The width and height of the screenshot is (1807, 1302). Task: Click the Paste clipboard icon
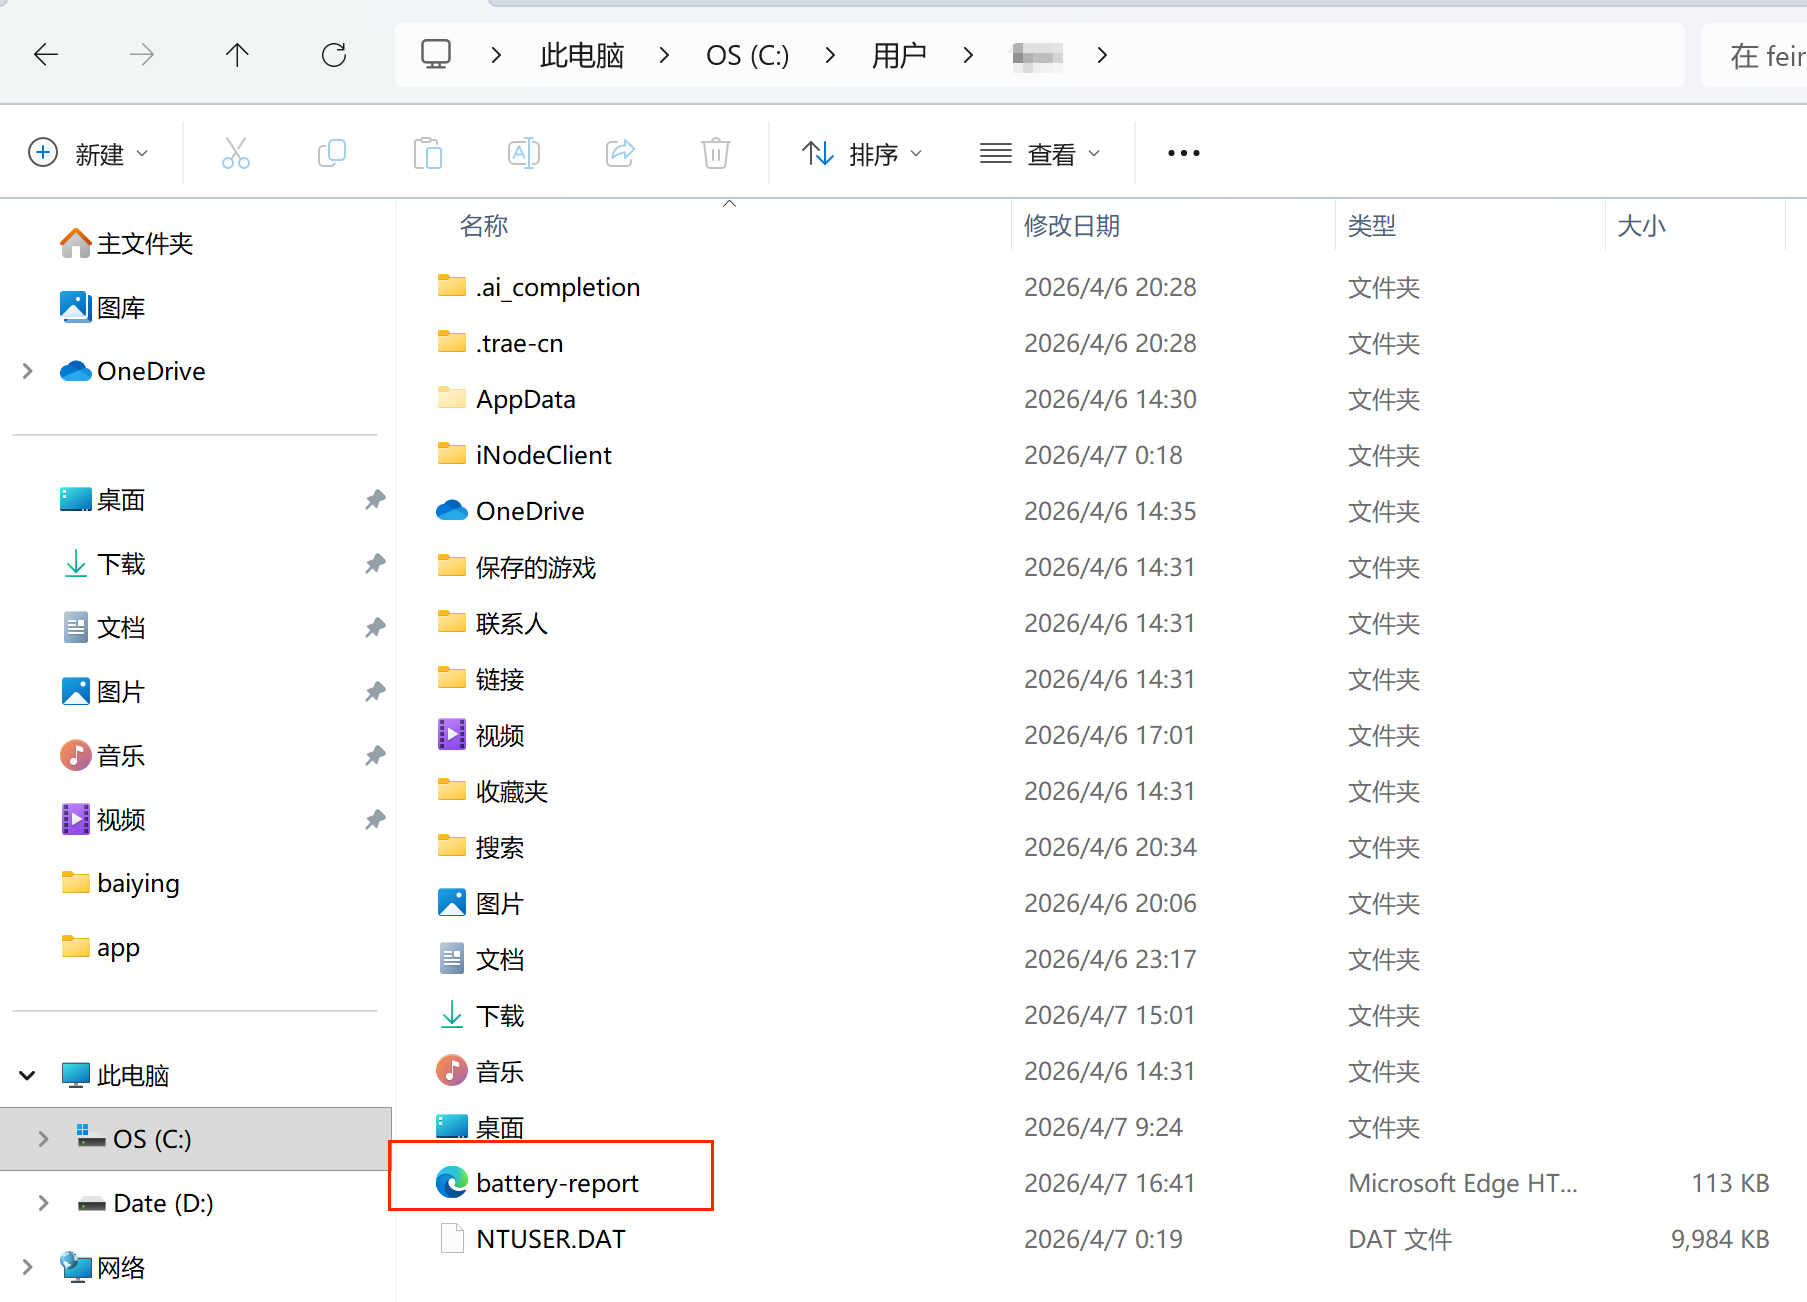427,153
